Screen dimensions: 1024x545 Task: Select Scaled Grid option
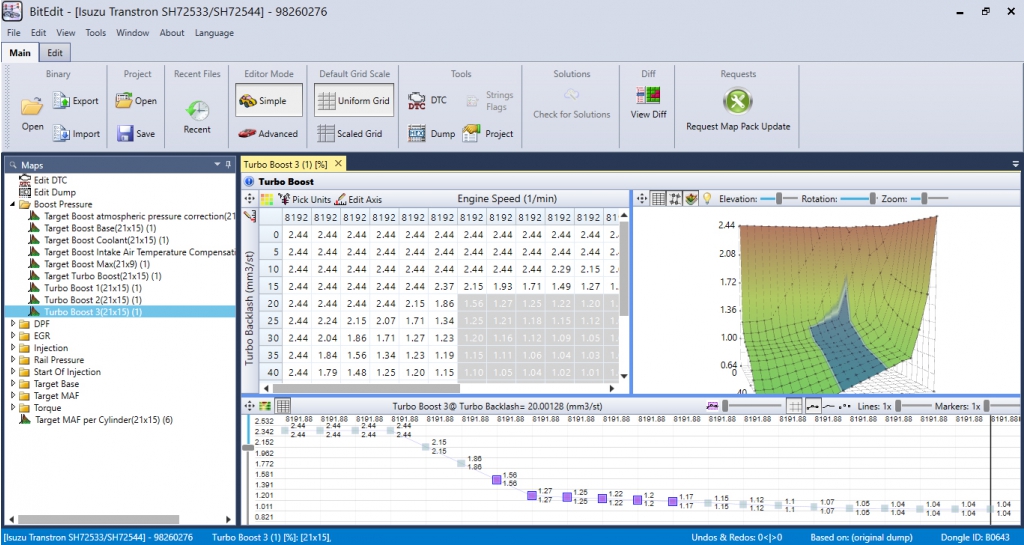(x=350, y=133)
